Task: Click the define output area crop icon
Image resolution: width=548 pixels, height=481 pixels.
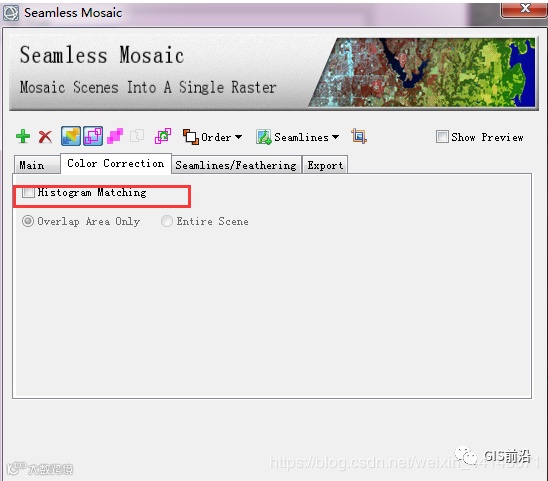Action: pos(359,136)
